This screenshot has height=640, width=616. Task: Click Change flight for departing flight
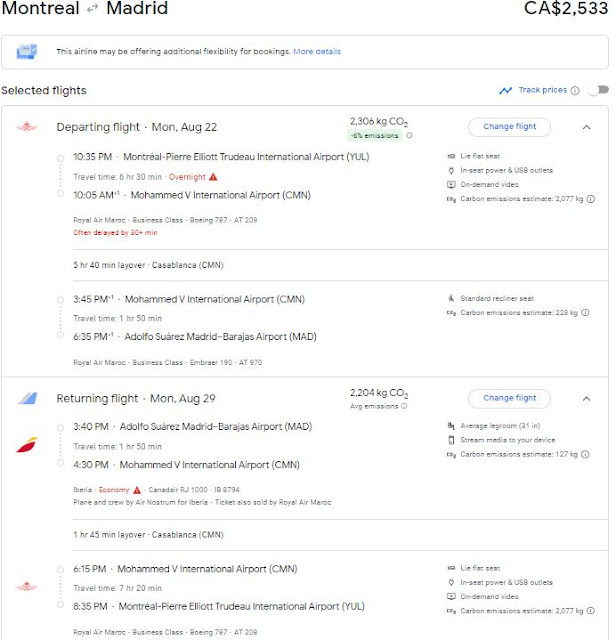(x=509, y=127)
